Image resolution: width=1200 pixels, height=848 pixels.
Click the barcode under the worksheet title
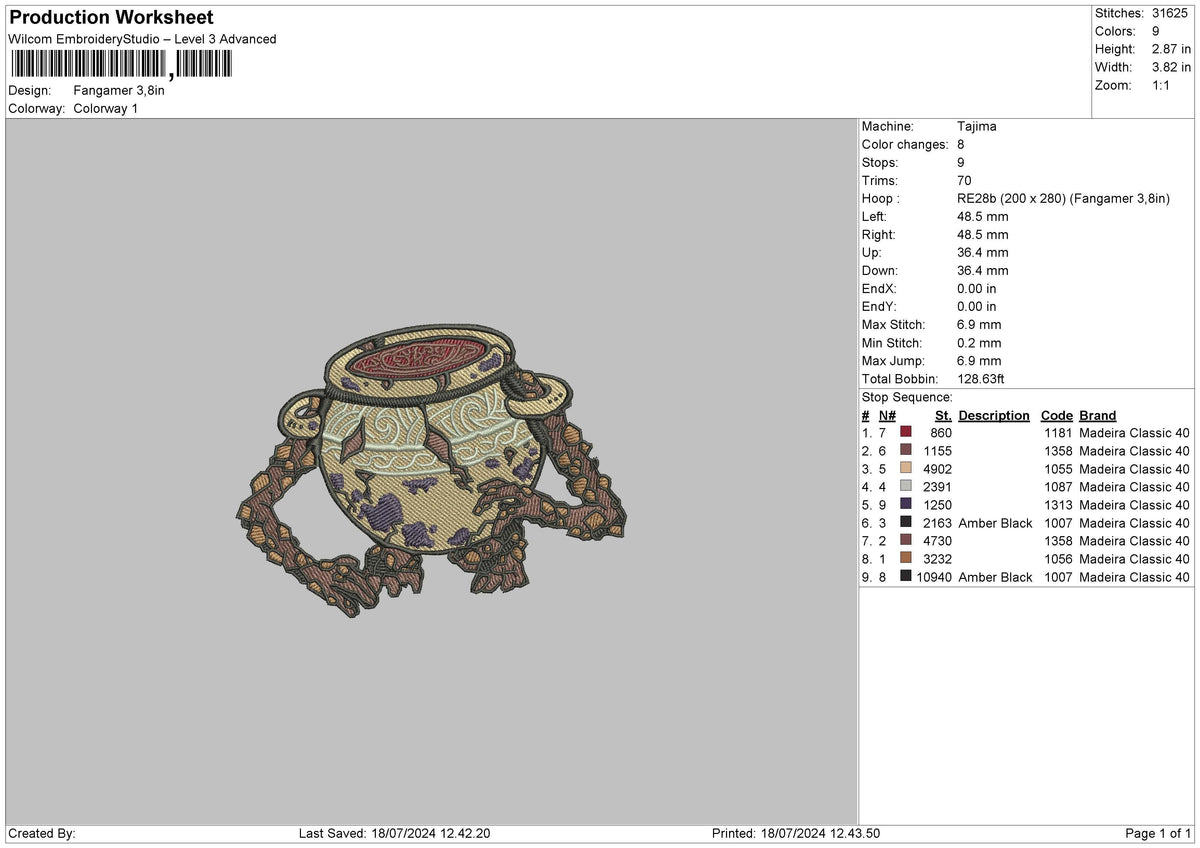tap(121, 65)
